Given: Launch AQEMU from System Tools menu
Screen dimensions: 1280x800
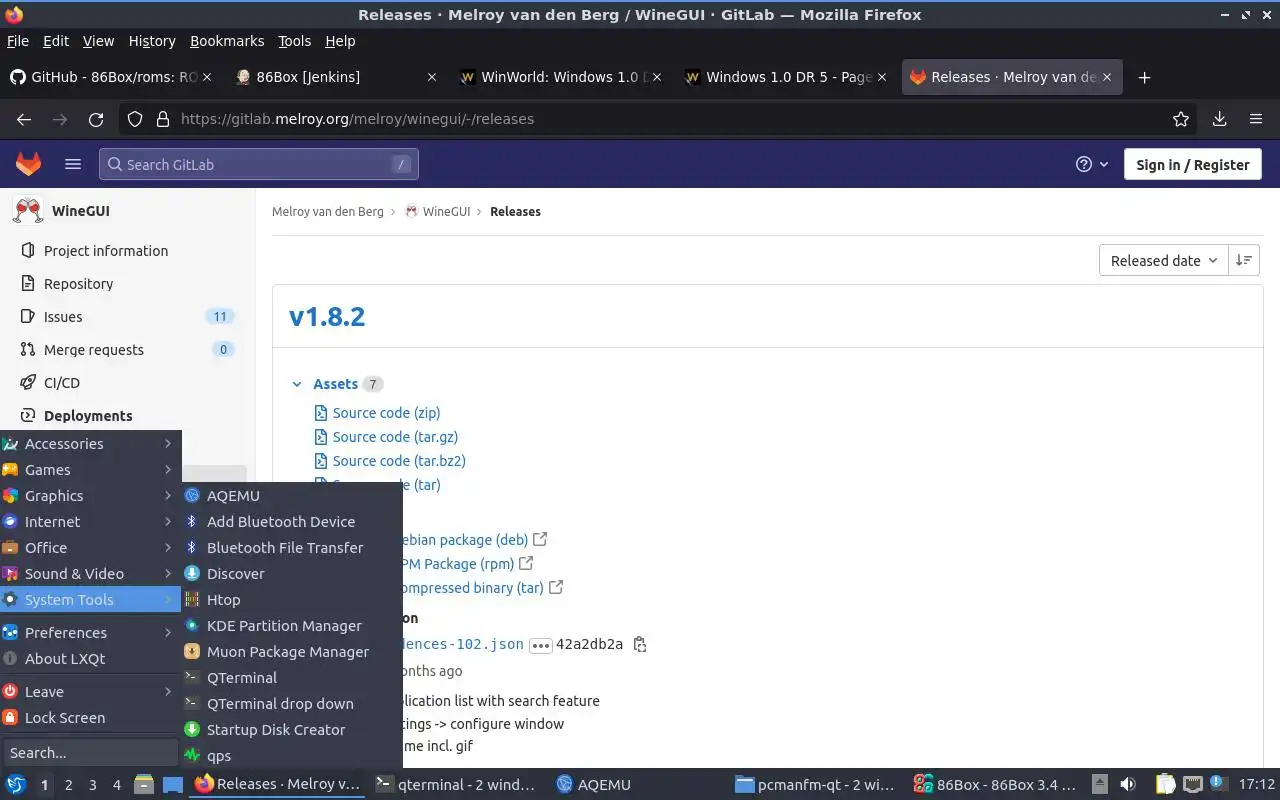Looking at the screenshot, I should [x=292, y=496].
